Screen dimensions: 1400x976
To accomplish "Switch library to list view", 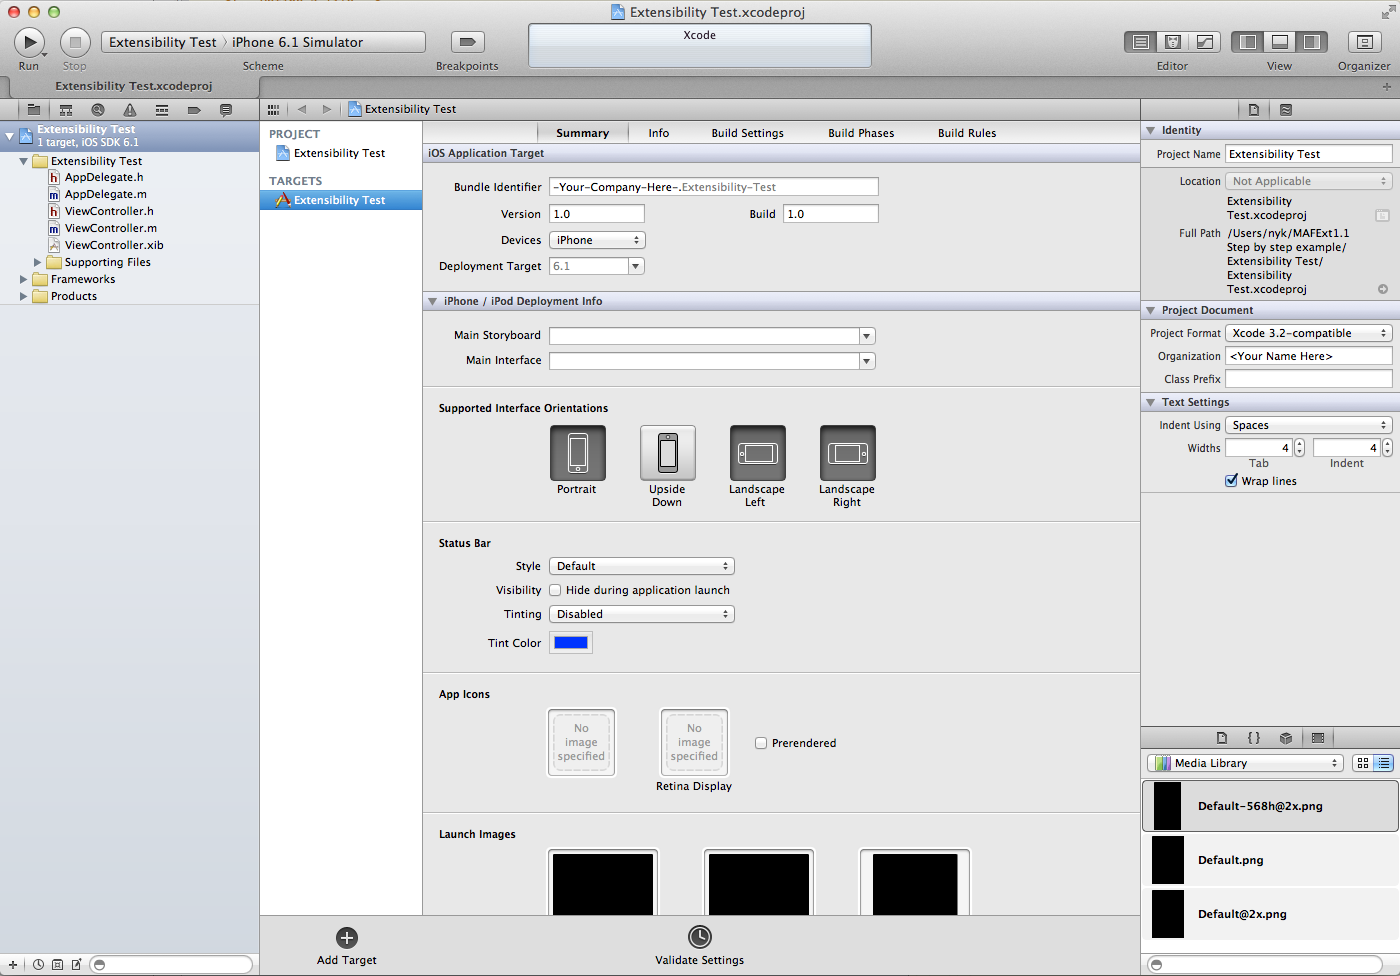I will (1384, 763).
